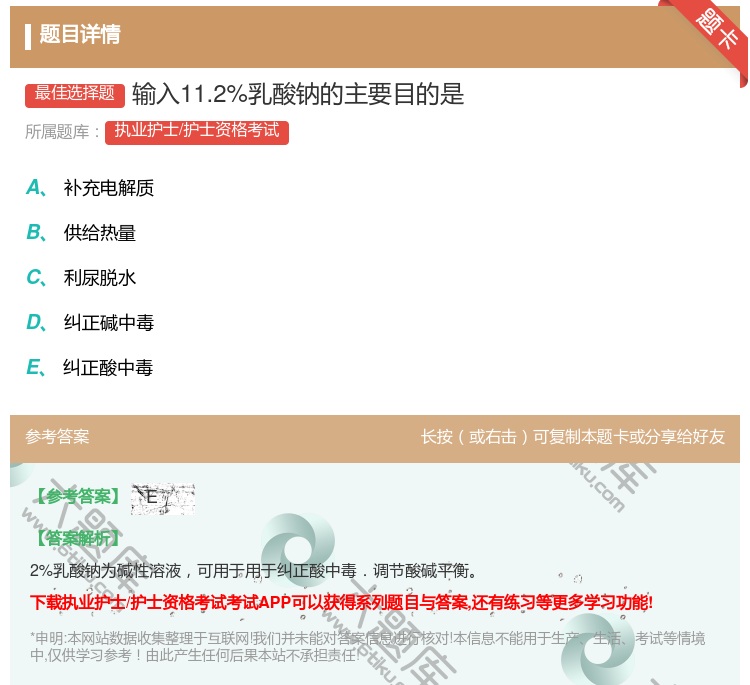Click the 所属题库 label

point(62,132)
